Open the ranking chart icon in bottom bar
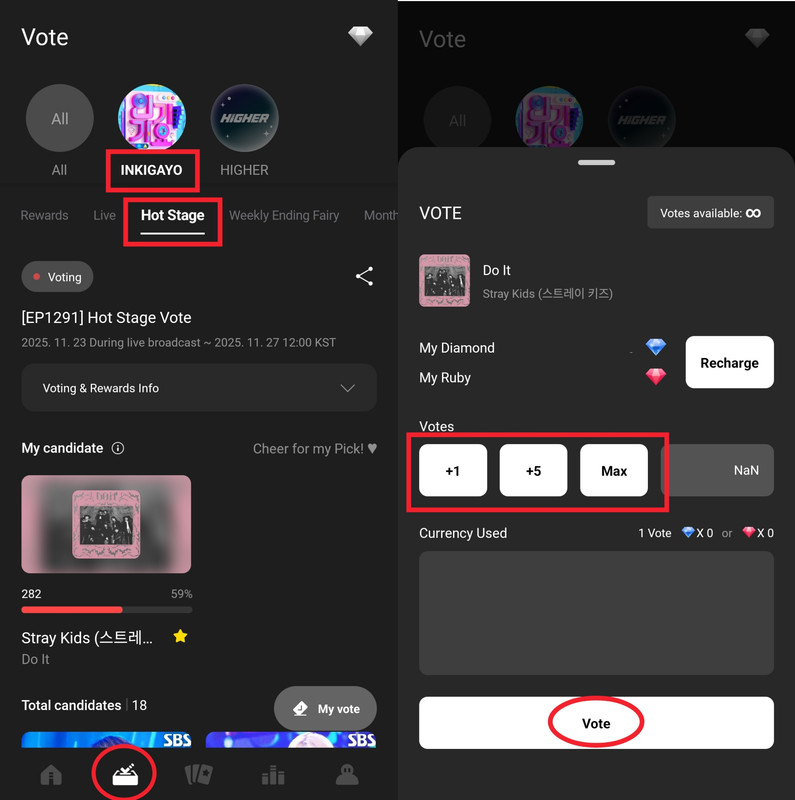Viewport: 795px width, 800px height. [273, 775]
